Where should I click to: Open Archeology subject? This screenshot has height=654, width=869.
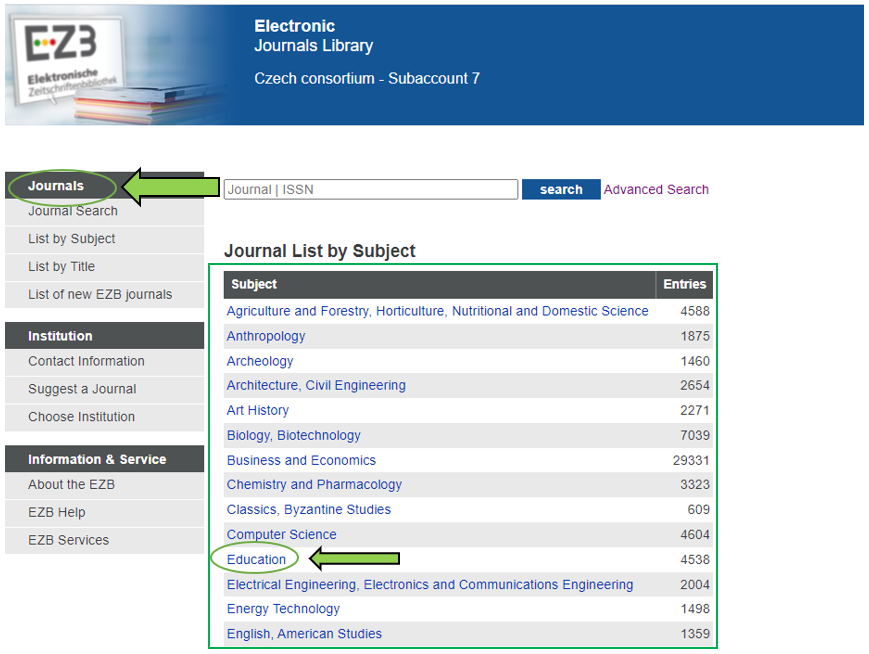pyautogui.click(x=260, y=361)
